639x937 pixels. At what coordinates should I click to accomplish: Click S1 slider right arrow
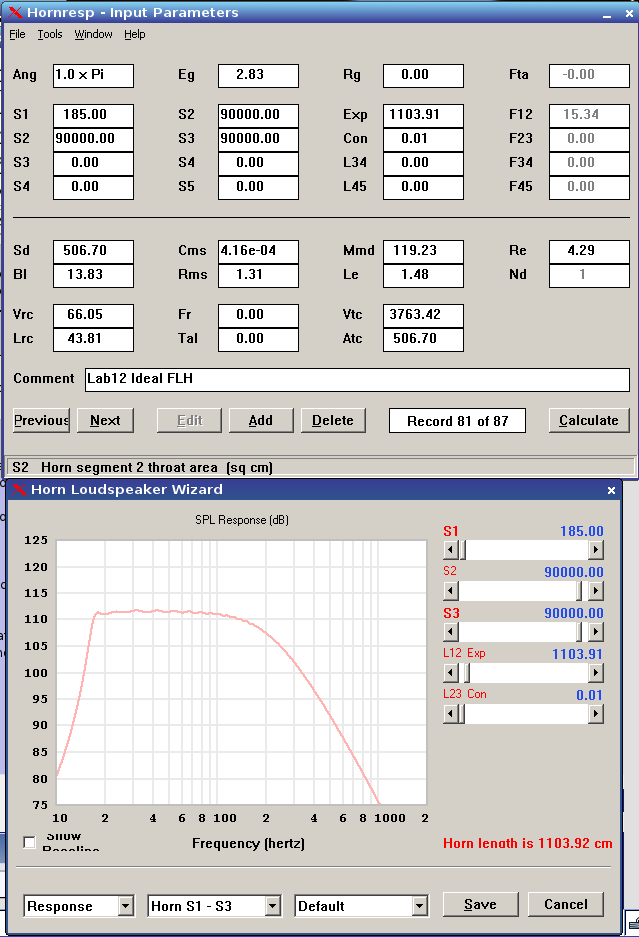[595, 549]
